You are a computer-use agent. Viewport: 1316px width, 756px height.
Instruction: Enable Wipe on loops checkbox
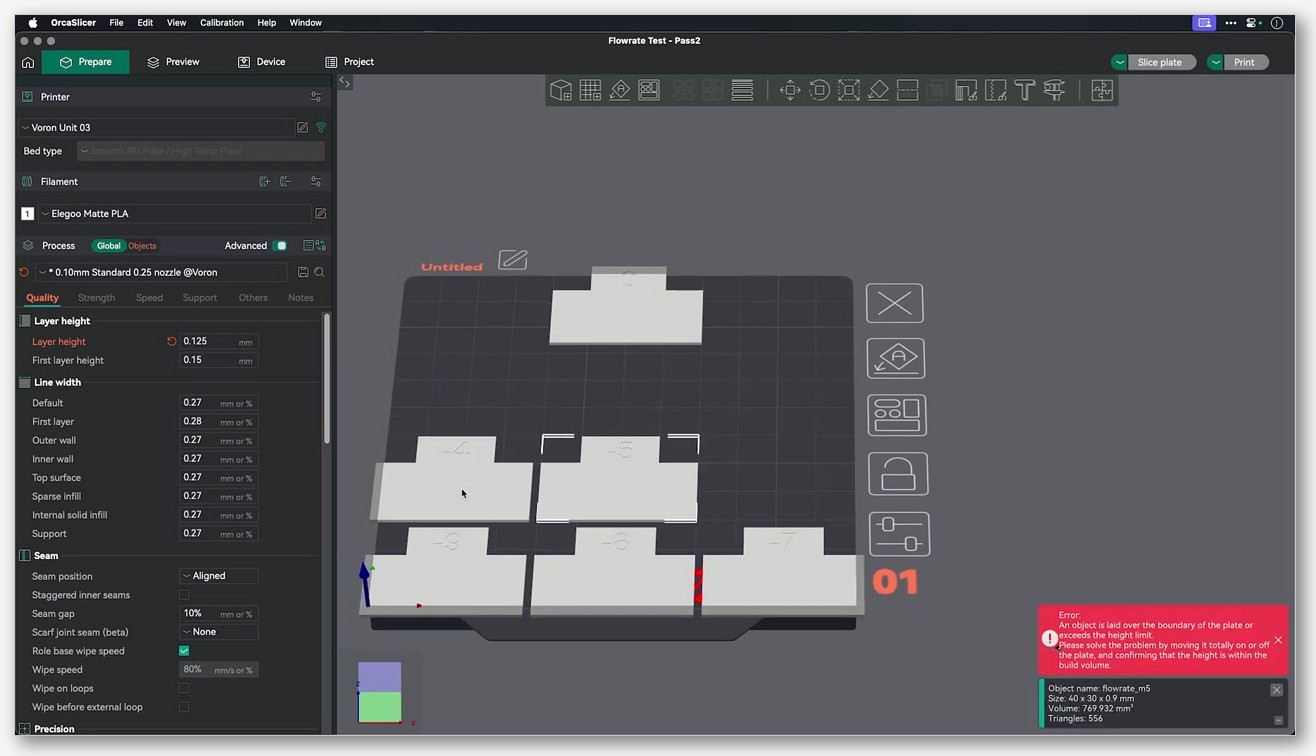coord(184,688)
